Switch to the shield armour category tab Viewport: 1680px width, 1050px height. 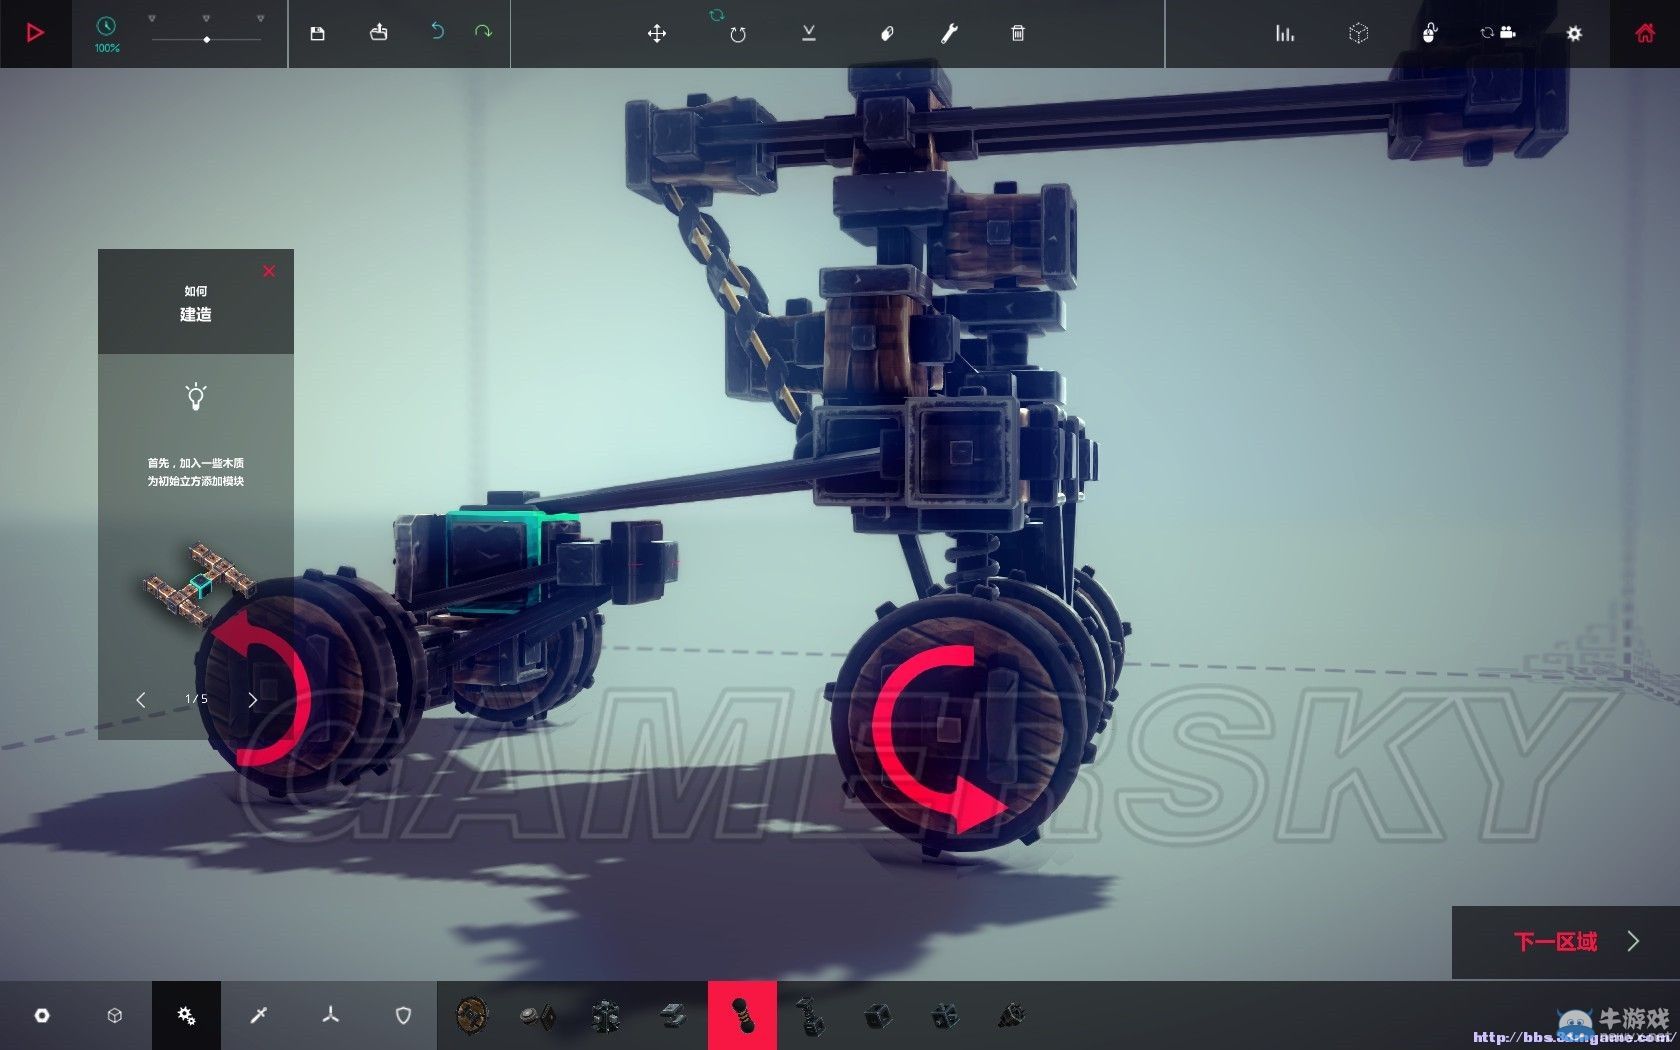click(x=403, y=1015)
